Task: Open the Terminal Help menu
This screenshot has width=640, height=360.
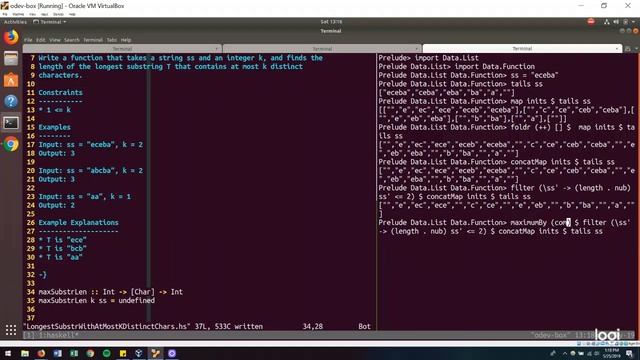Action: (126, 40)
